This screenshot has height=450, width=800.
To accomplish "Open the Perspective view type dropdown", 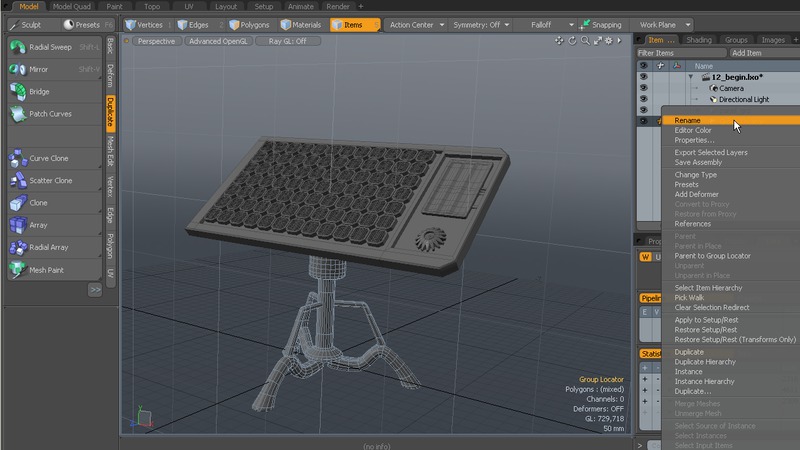I will pyautogui.click(x=156, y=41).
